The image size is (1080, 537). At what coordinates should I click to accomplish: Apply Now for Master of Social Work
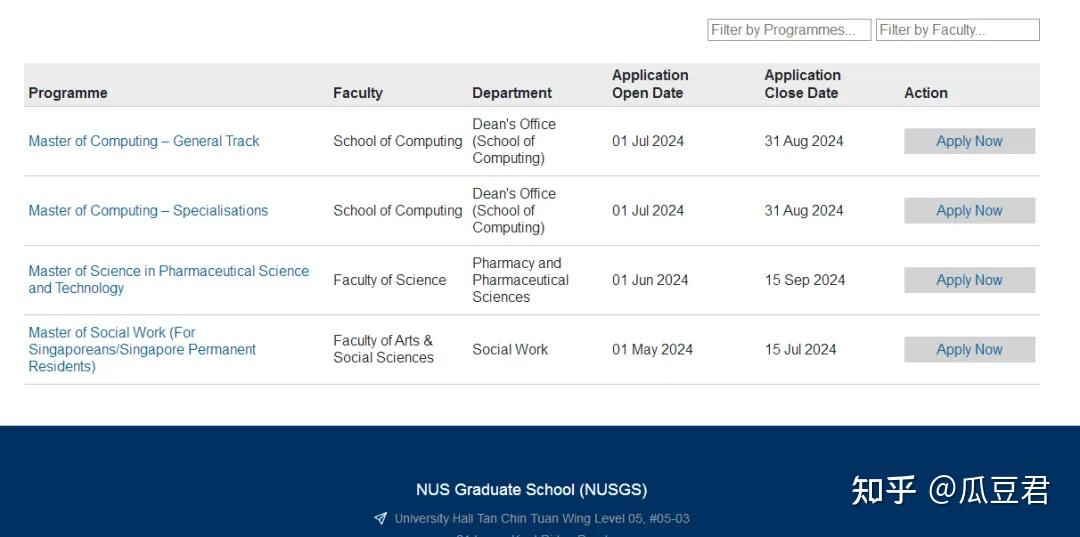[969, 349]
